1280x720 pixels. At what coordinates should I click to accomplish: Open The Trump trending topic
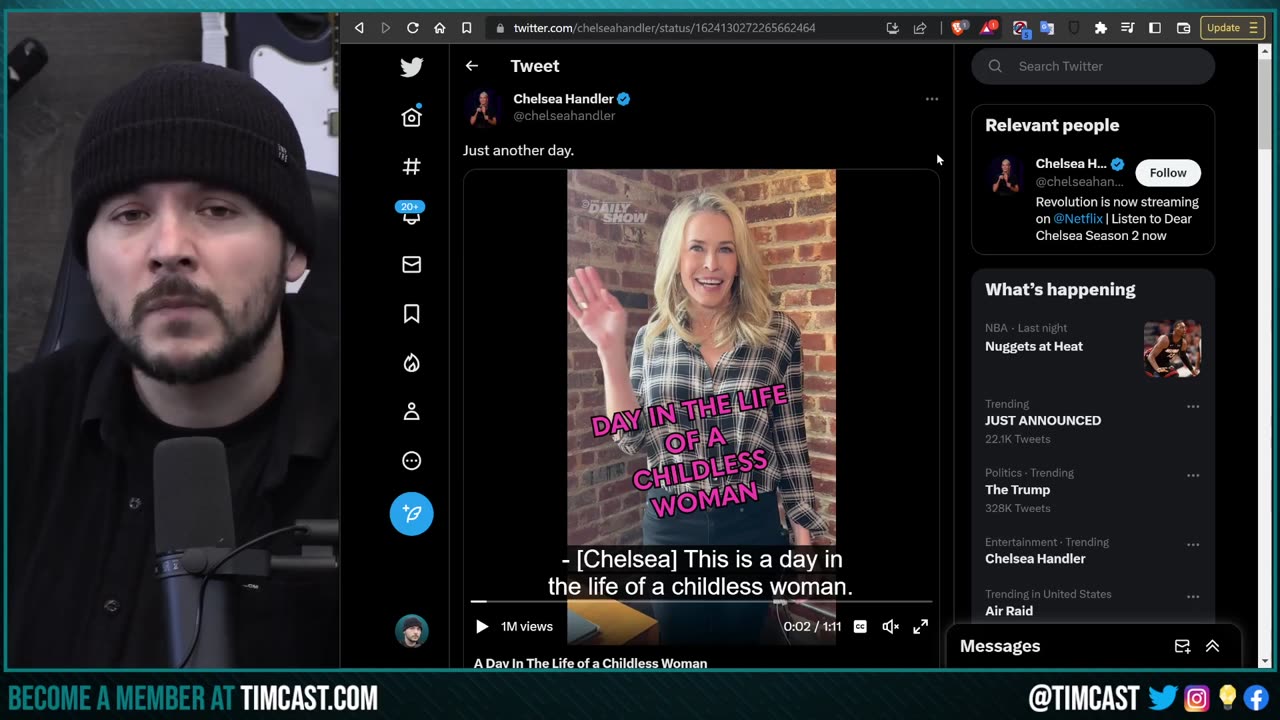(x=1017, y=489)
